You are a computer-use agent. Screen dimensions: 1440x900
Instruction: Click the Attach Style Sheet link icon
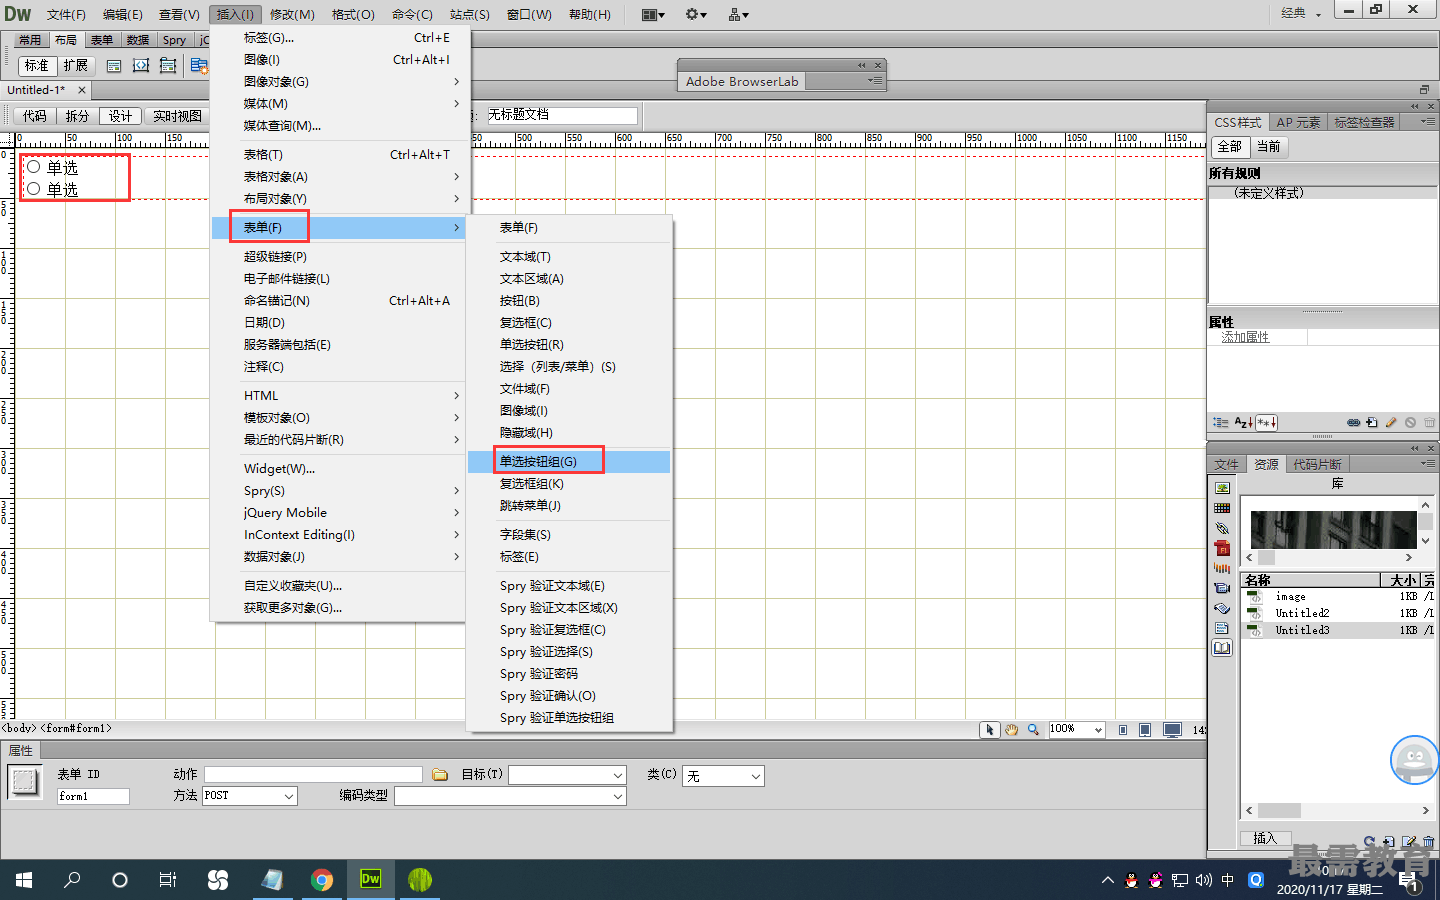point(1353,423)
